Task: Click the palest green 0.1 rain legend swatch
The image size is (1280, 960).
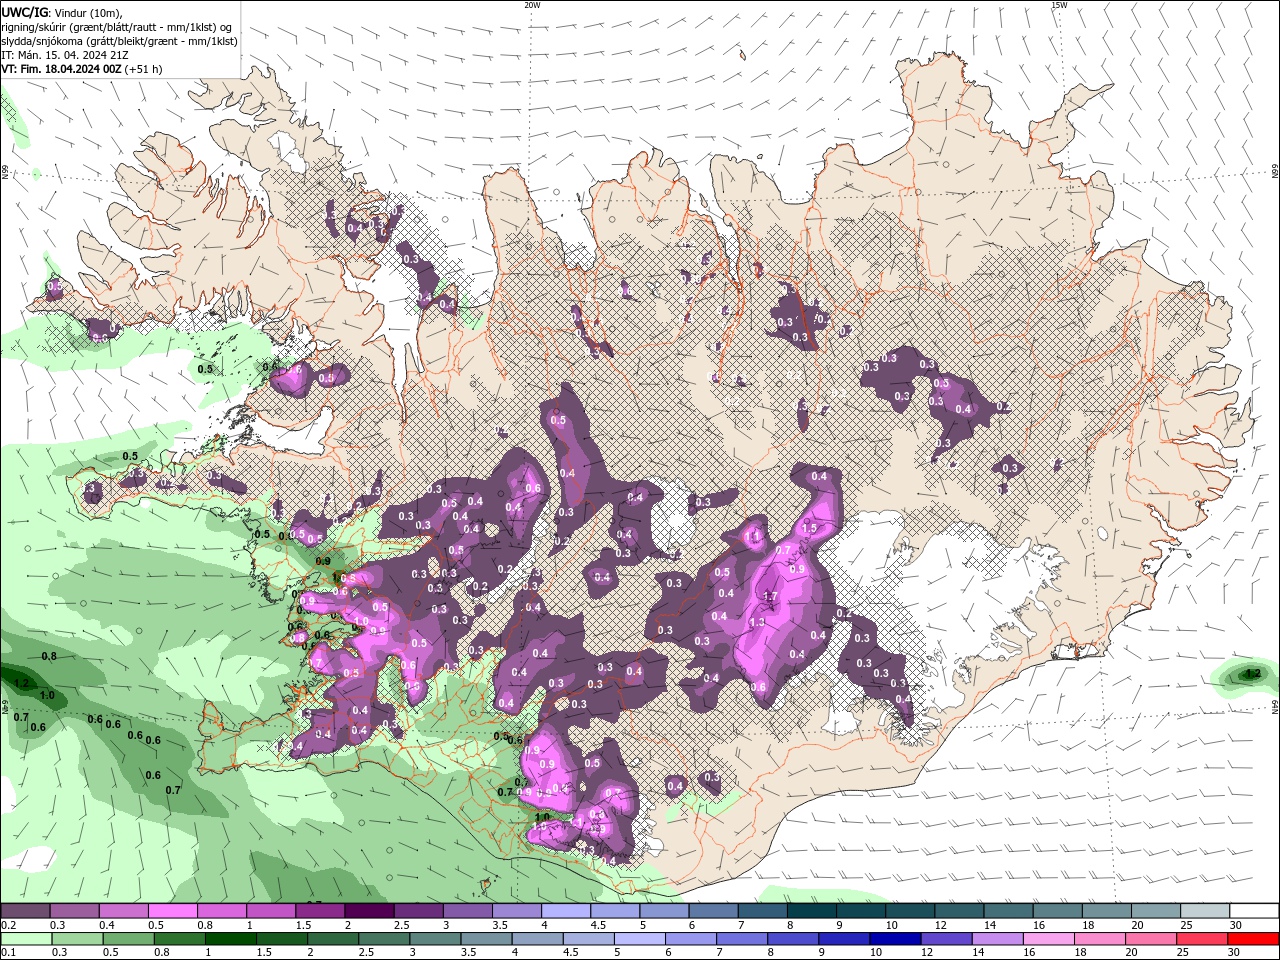Action: coord(27,939)
